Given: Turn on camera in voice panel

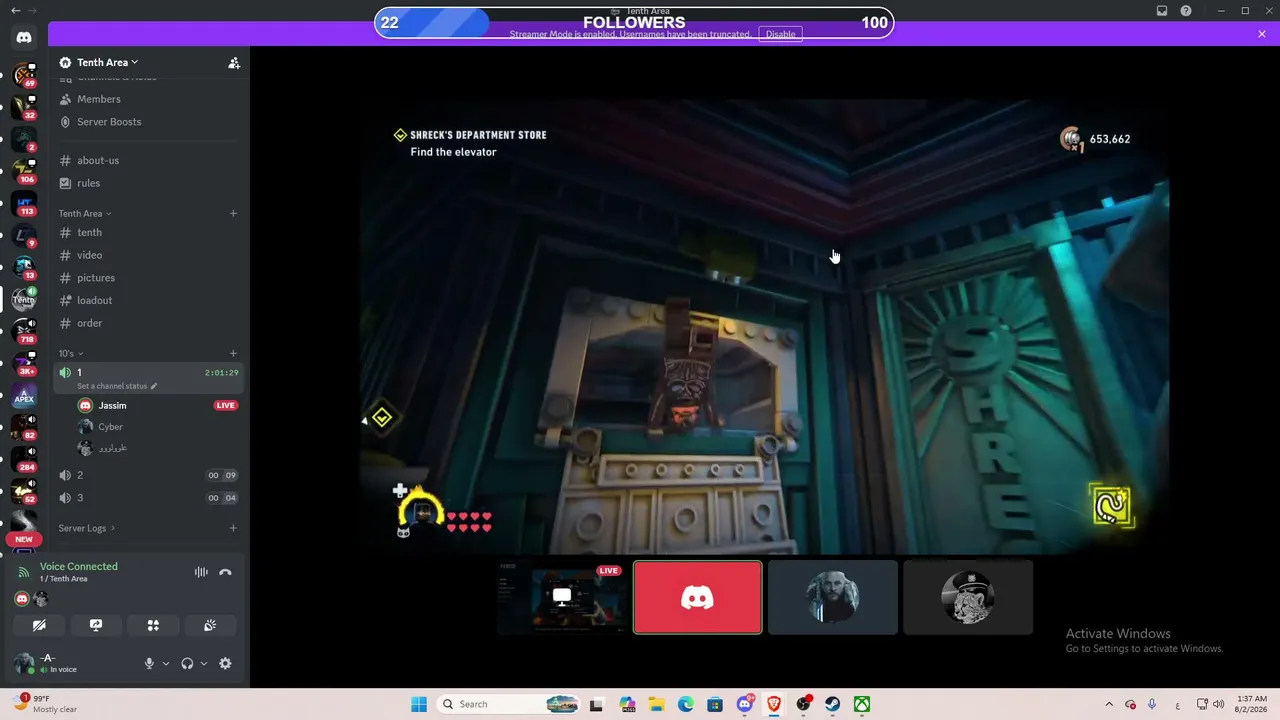Looking at the screenshot, I should click(39, 625).
